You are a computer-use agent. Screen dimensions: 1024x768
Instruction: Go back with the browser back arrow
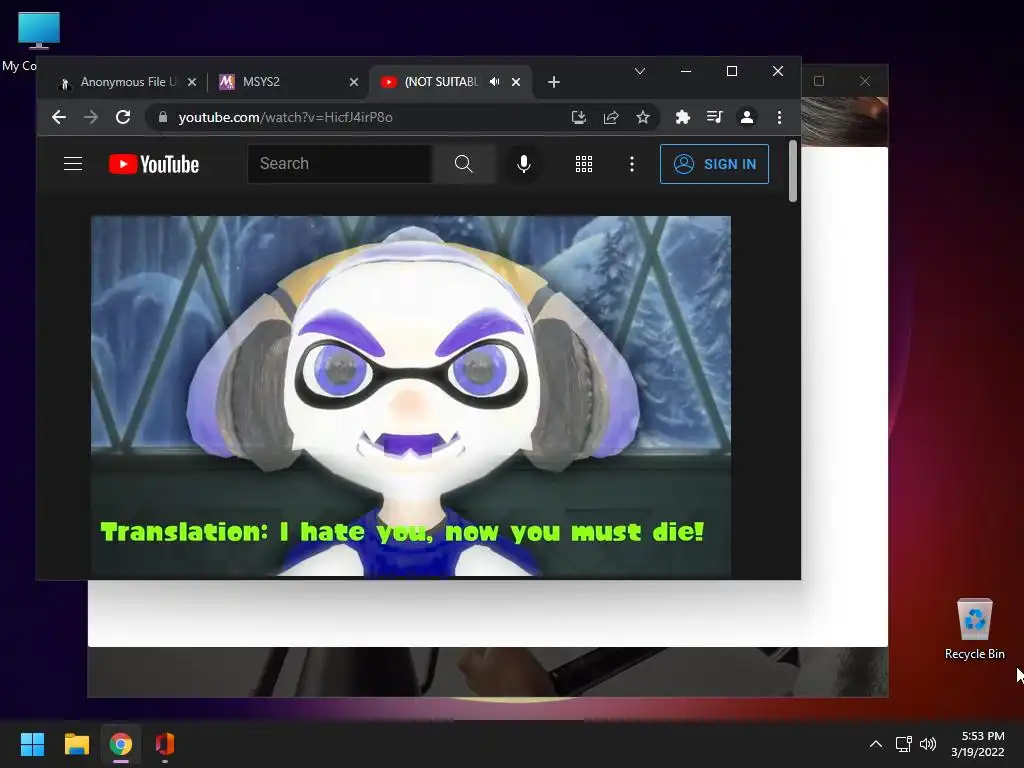pyautogui.click(x=59, y=117)
